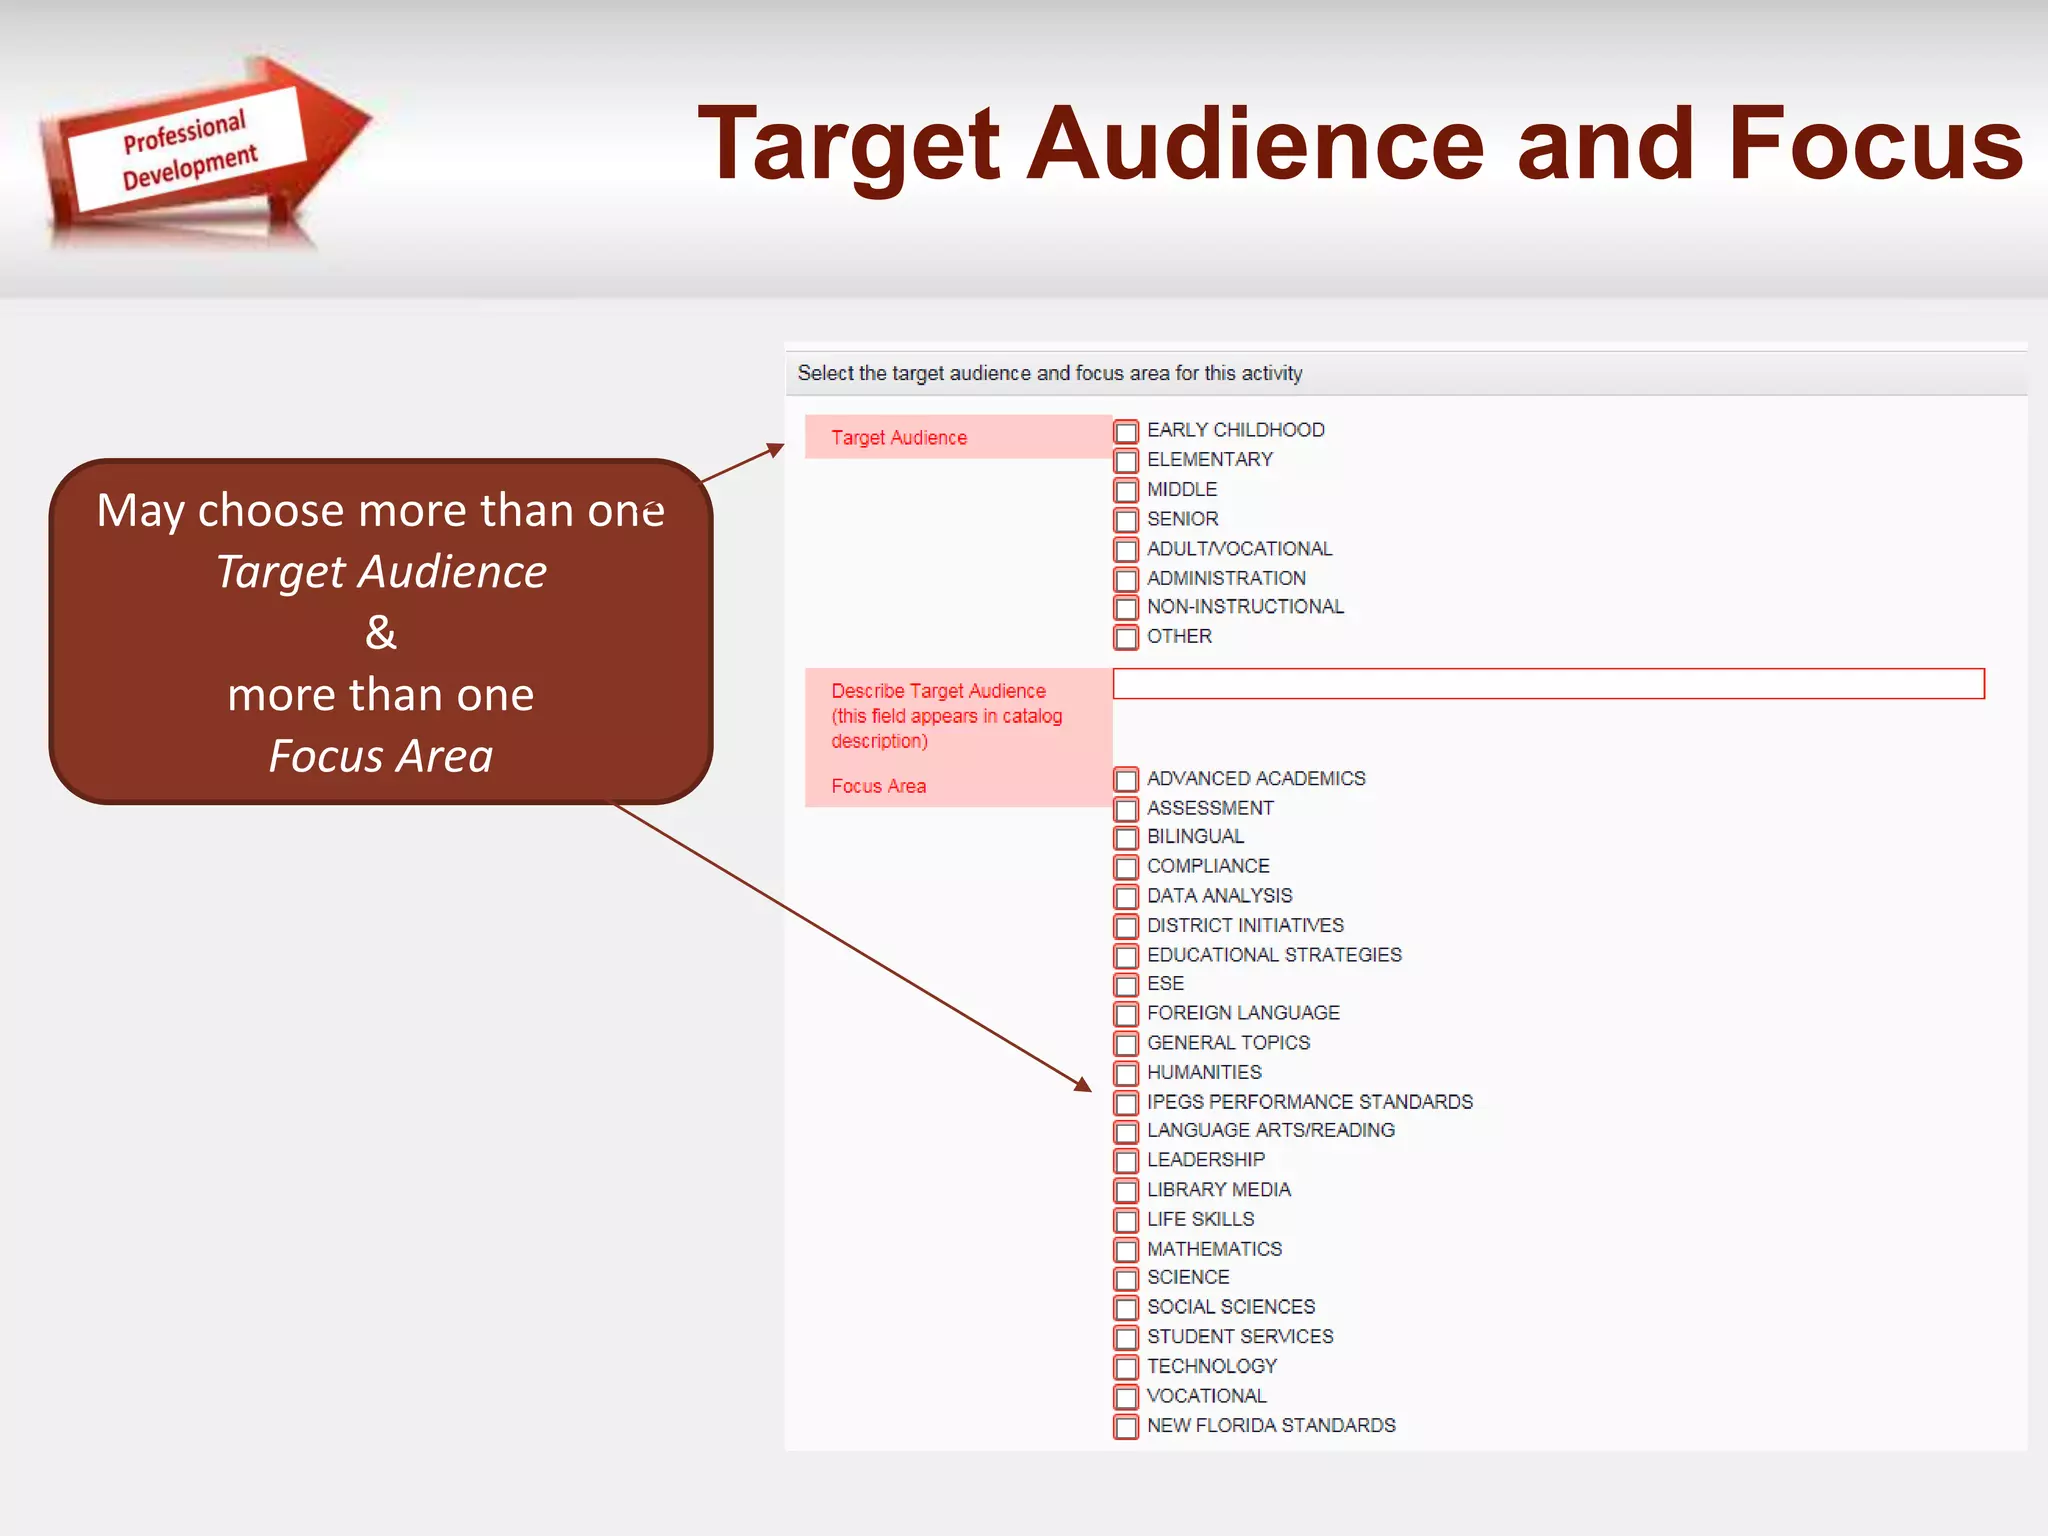Tick the MIDDLE audience checkbox
The height and width of the screenshot is (1536, 2048).
point(1126,491)
